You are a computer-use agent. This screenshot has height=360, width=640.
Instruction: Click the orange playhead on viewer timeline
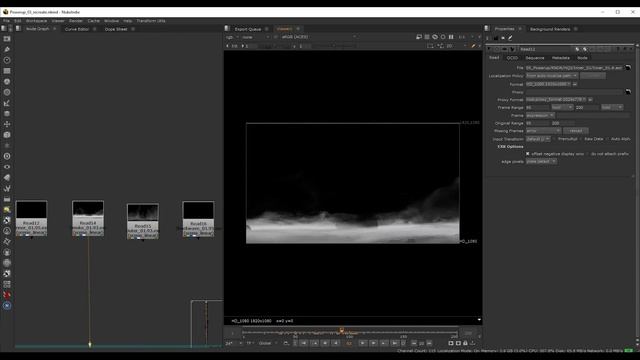(x=341, y=330)
